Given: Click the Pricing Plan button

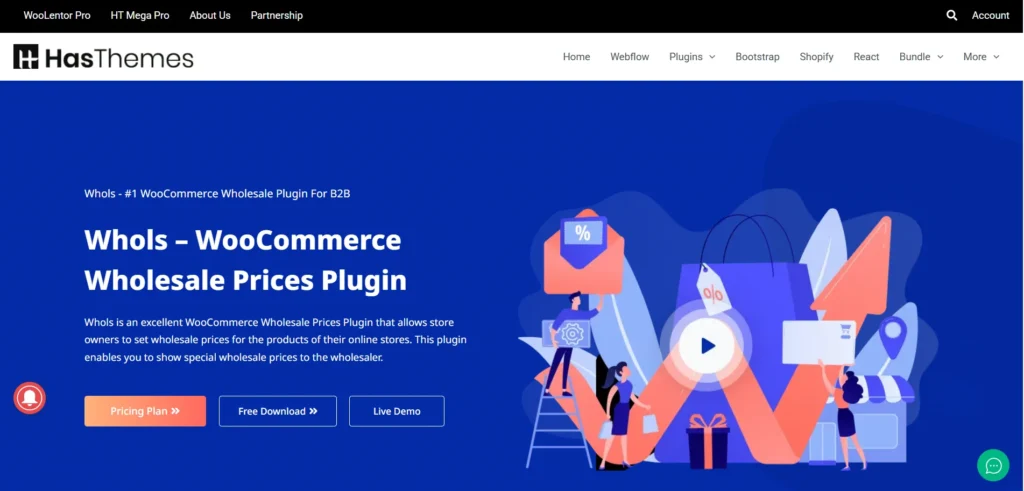Looking at the screenshot, I should tap(145, 411).
